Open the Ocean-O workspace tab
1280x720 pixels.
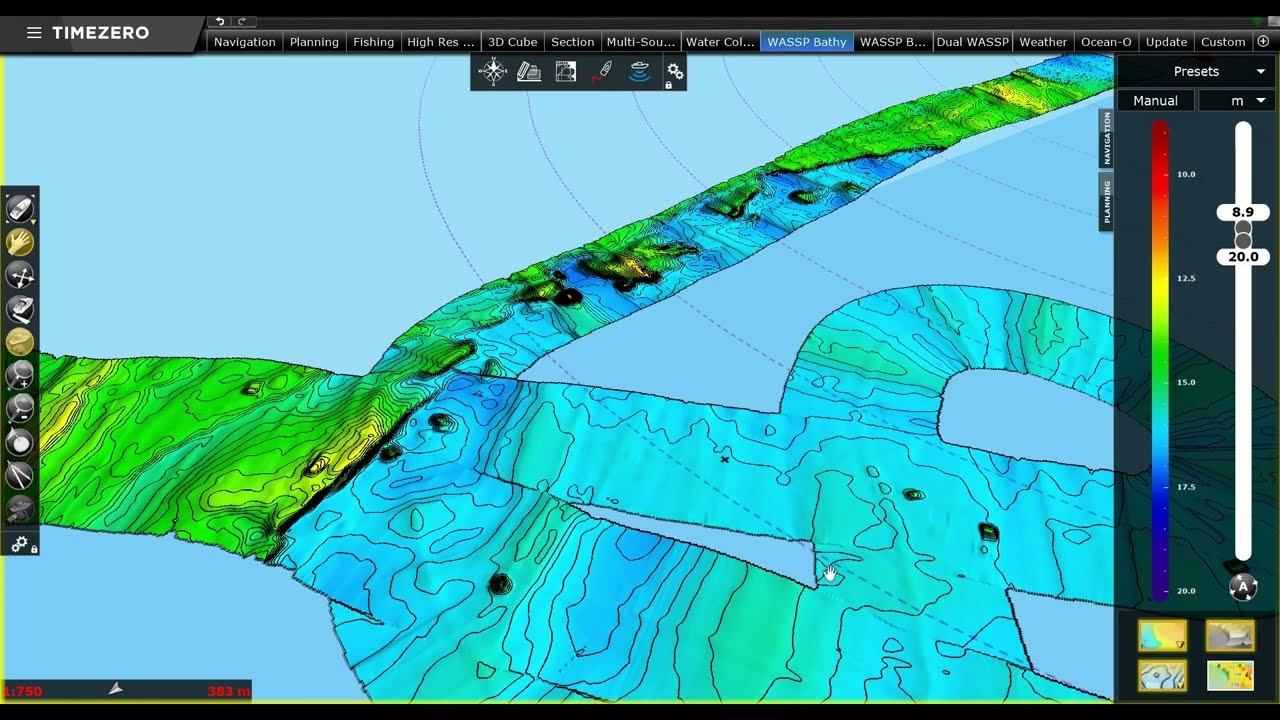pos(1106,42)
